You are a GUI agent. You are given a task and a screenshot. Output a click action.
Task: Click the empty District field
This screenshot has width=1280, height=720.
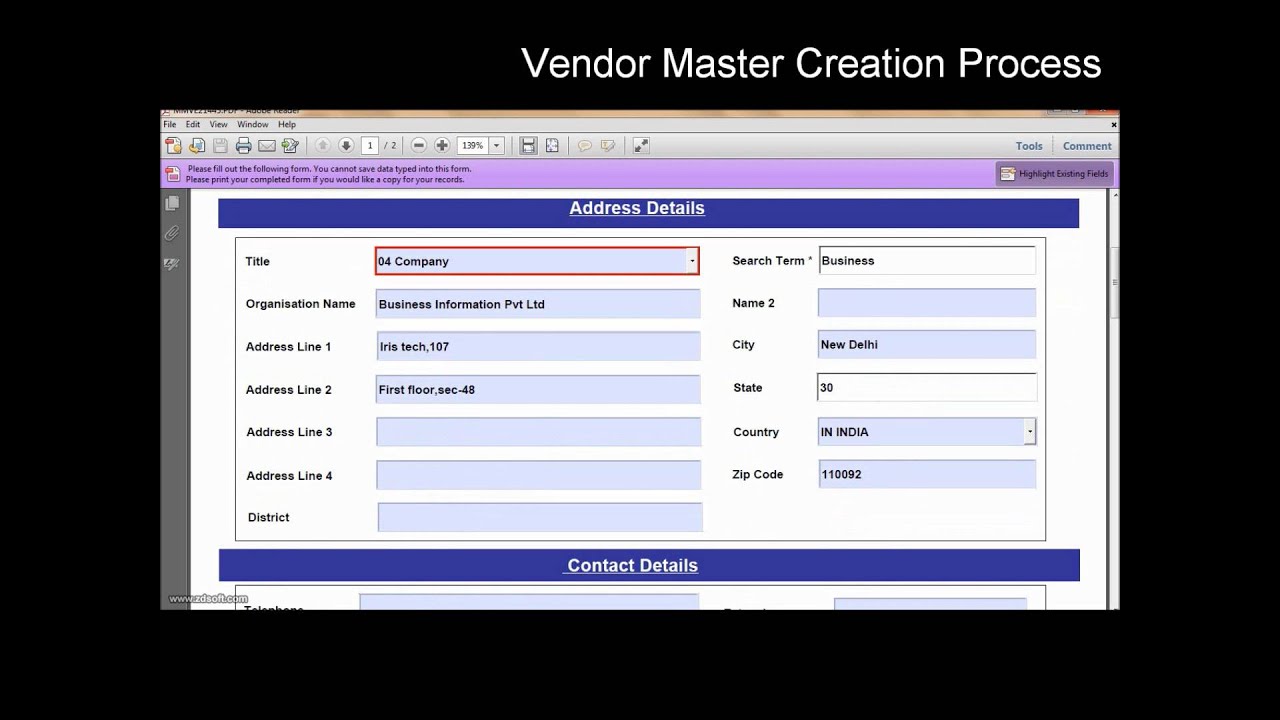(x=540, y=517)
